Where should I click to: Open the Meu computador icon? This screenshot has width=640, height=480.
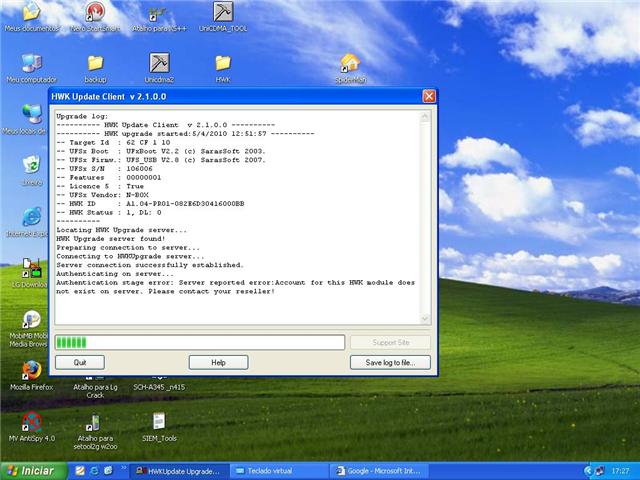[x=32, y=68]
